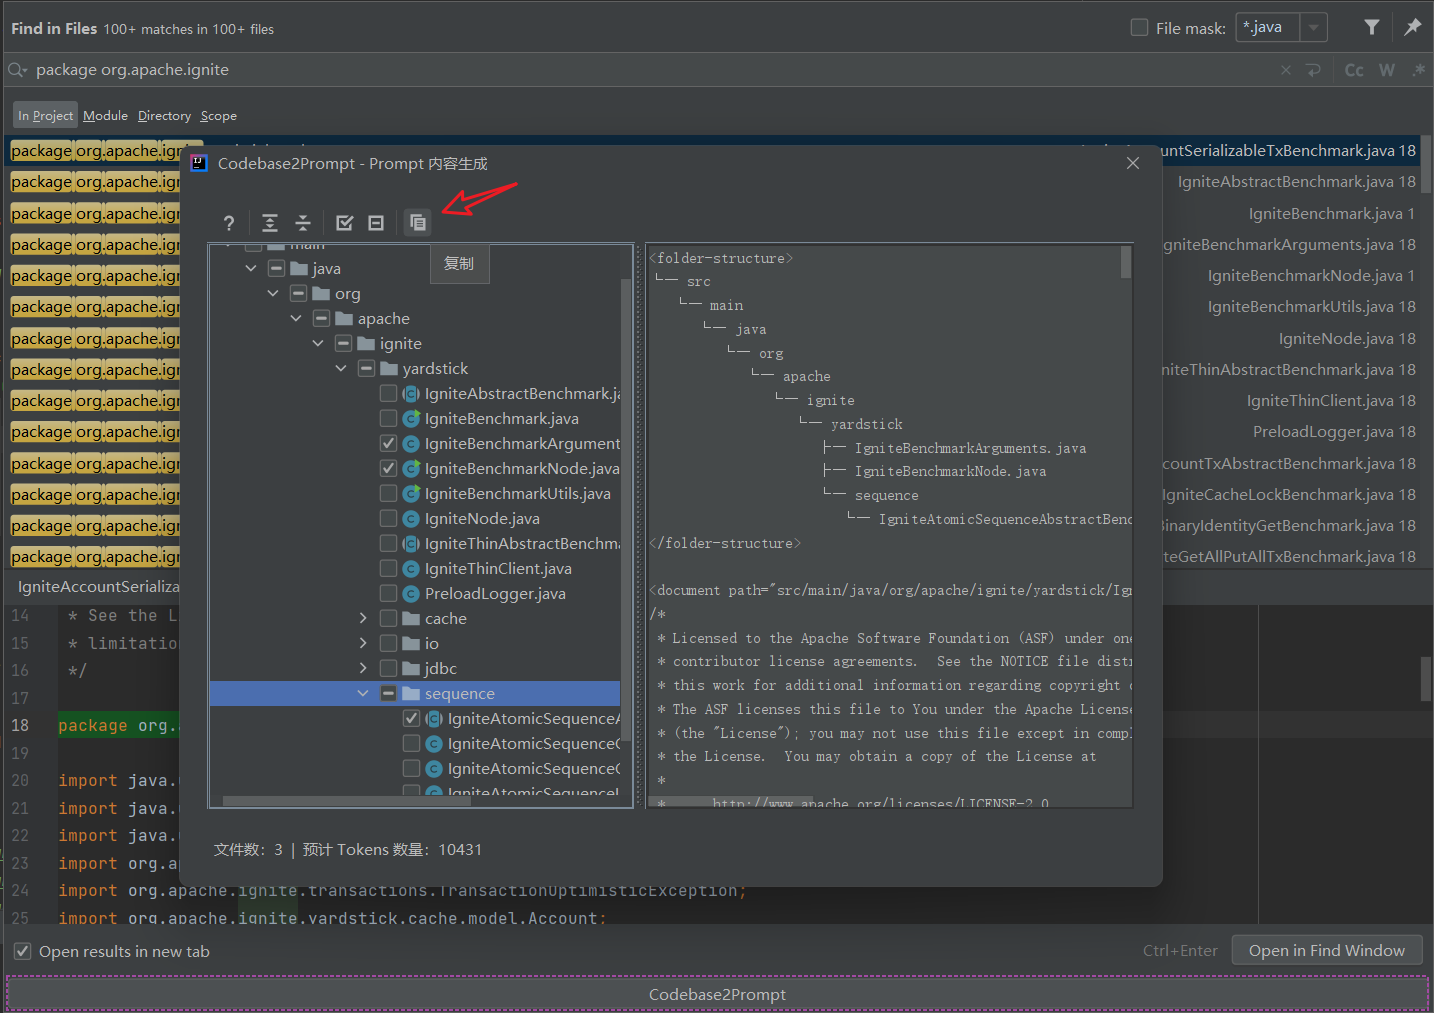Click the 复制 tooltip label
The width and height of the screenshot is (1434, 1013).
pos(459,263)
